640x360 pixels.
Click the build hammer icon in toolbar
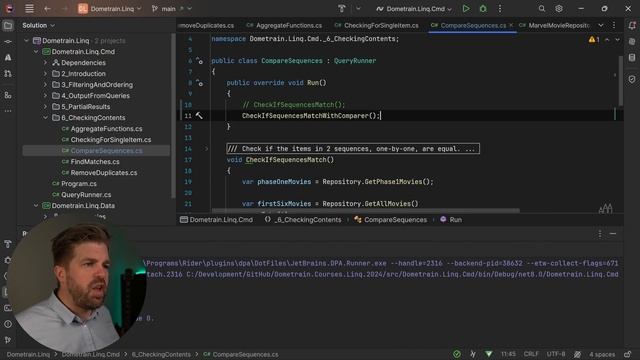pyautogui.click(x=342, y=9)
